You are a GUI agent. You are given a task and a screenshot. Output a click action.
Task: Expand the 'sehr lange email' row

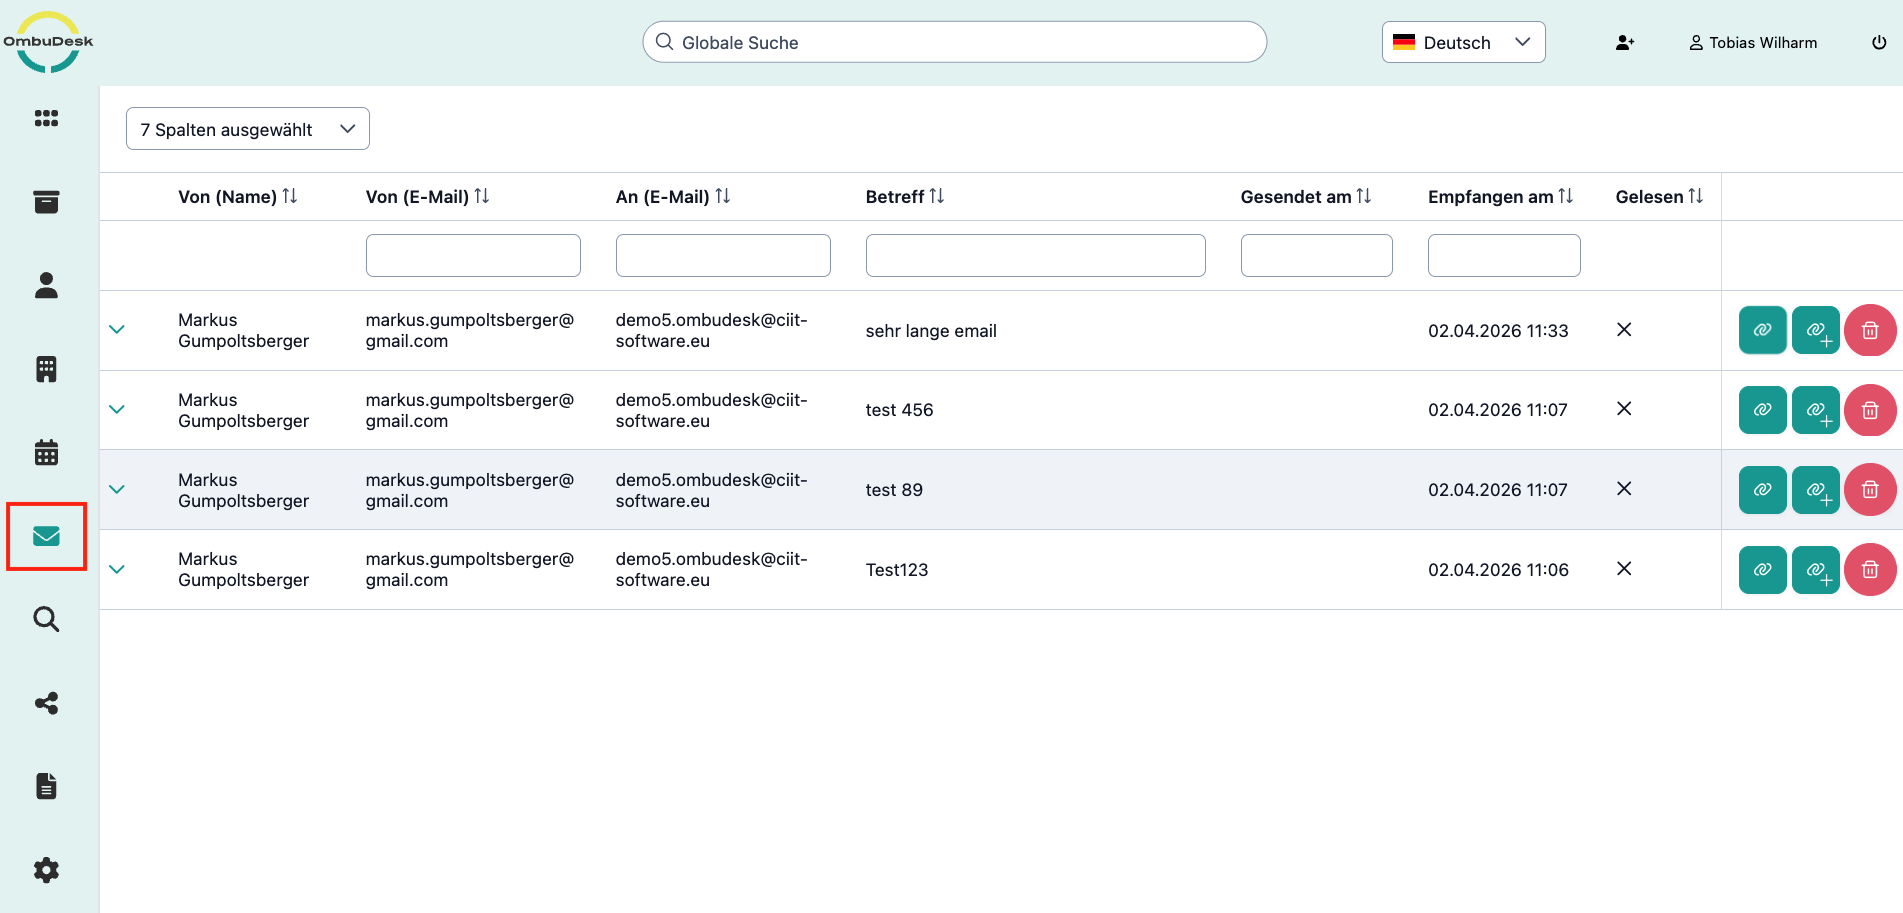pyautogui.click(x=117, y=330)
